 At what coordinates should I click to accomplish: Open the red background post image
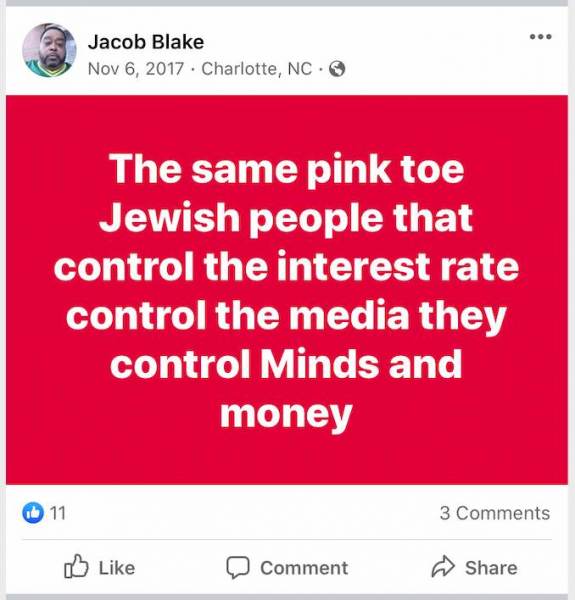pyautogui.click(x=287, y=290)
